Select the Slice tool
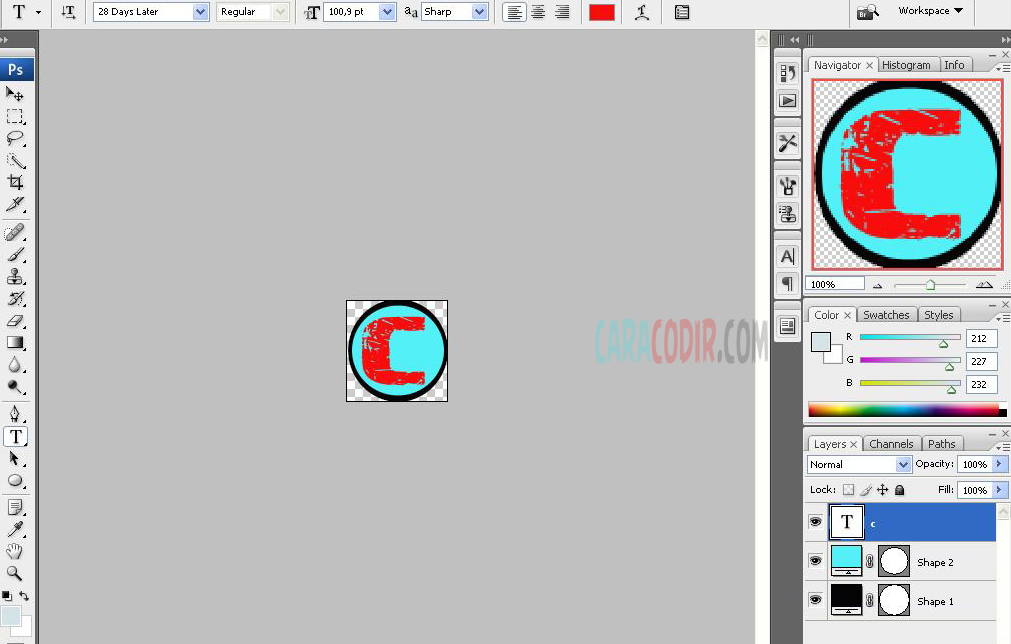Screen dimensions: 1011x644 [14, 204]
